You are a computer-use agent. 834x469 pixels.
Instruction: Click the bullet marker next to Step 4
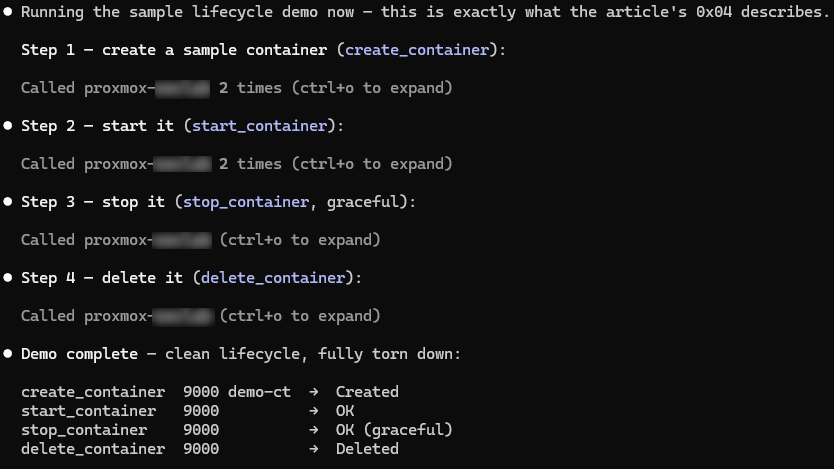[x=8, y=278]
